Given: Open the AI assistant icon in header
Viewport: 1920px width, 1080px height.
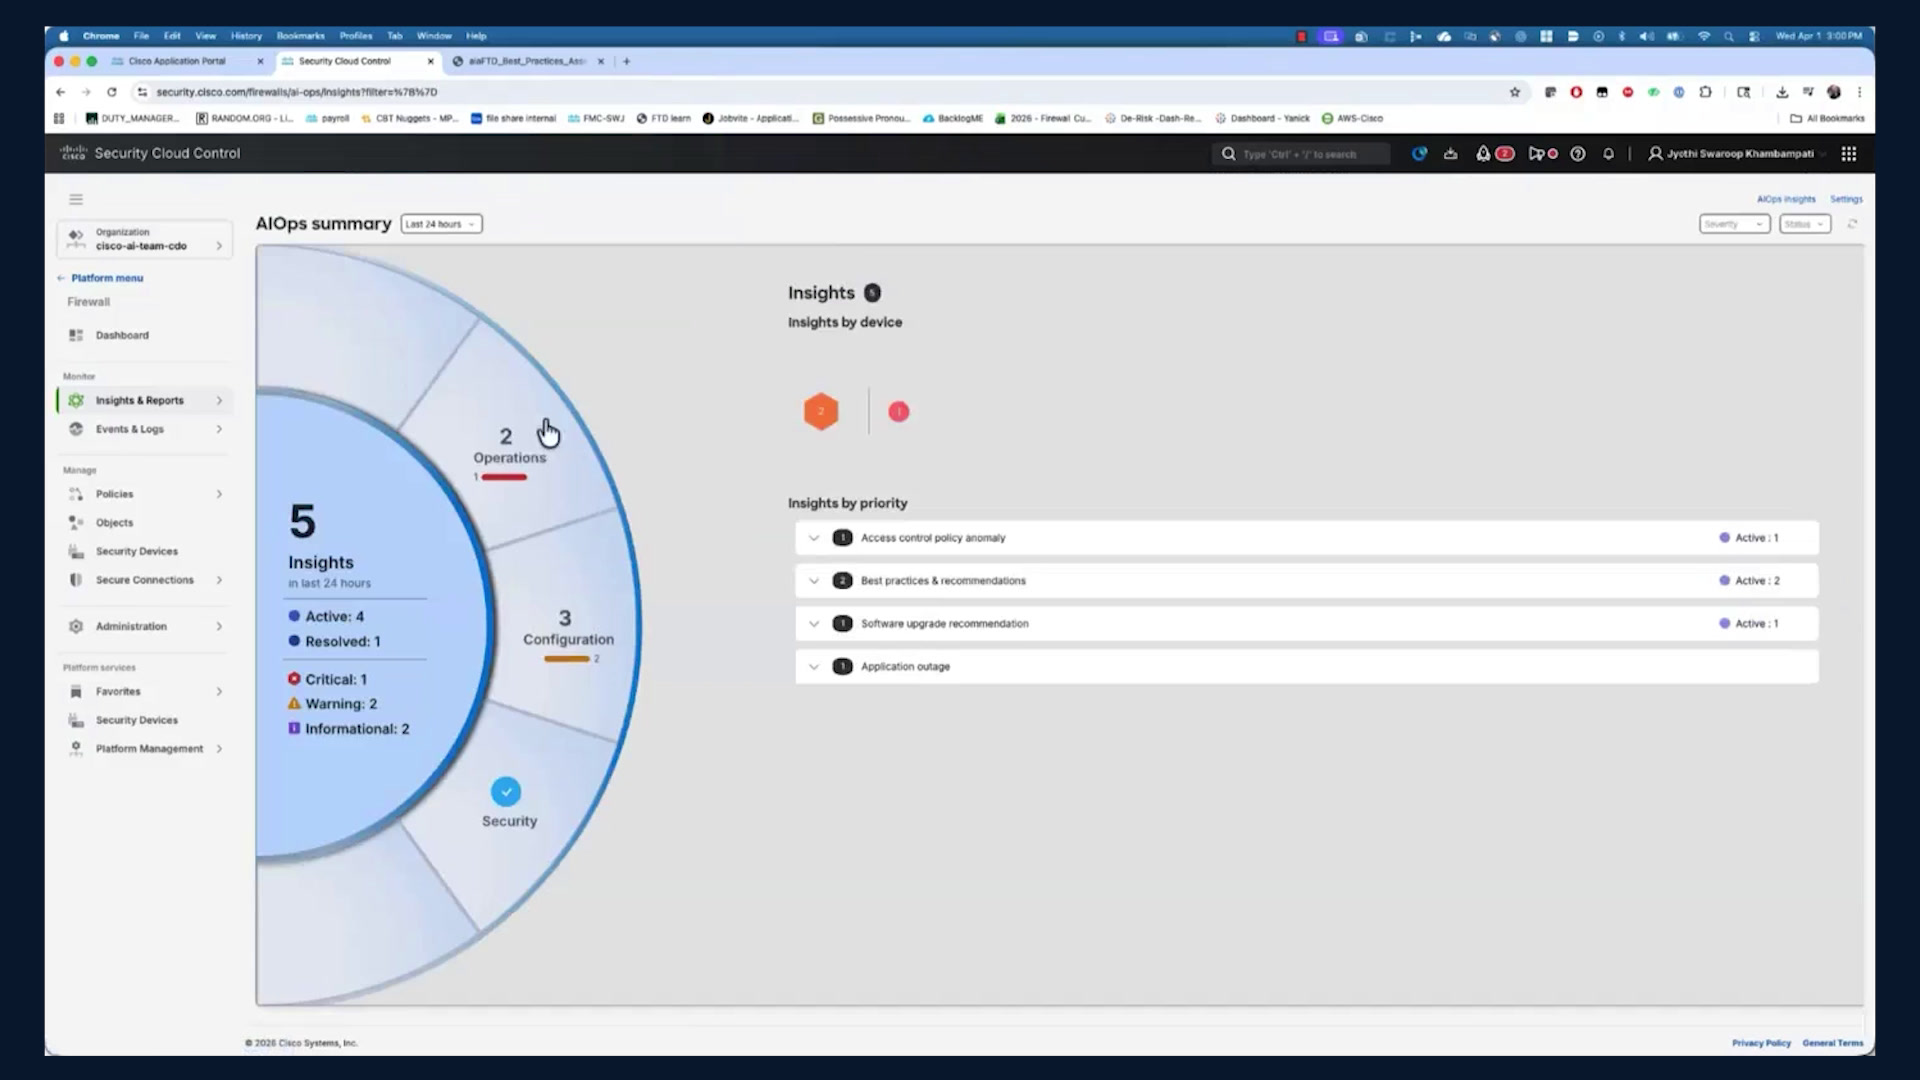Looking at the screenshot, I should [x=1419, y=154].
